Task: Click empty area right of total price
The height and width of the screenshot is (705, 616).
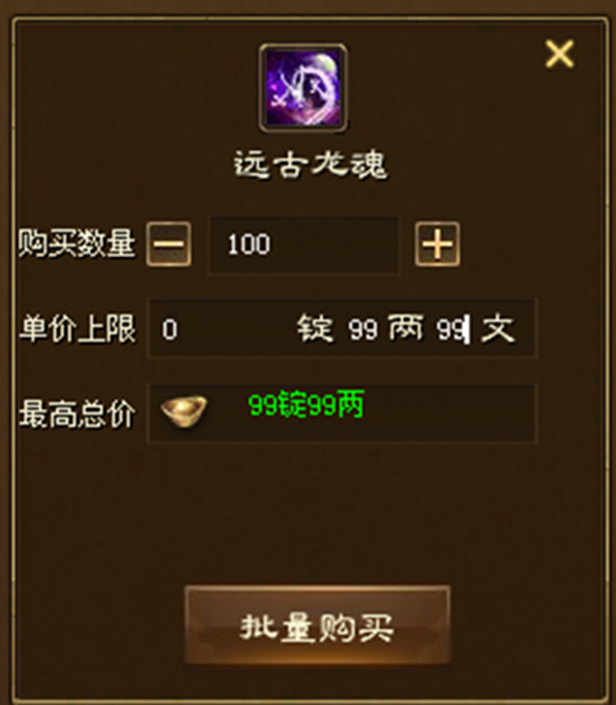Action: click(450, 414)
